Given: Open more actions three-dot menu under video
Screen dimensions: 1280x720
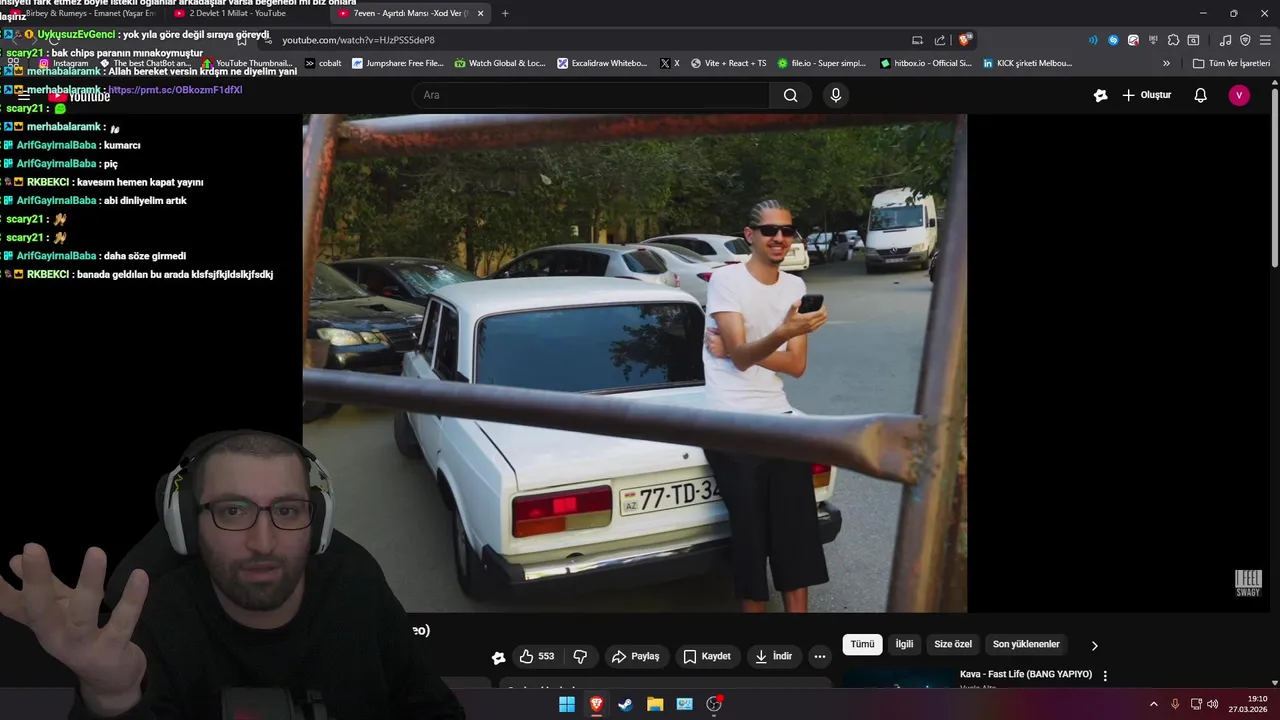Looking at the screenshot, I should tap(820, 656).
